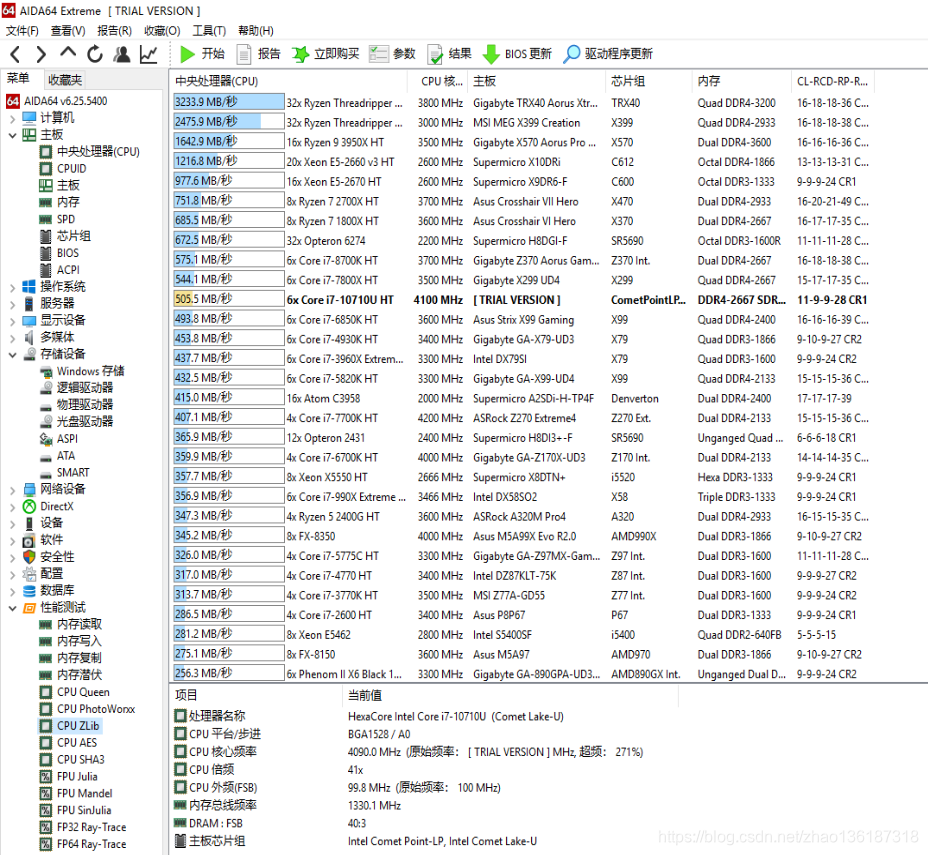This screenshot has height=855, width=928.
Task: Select the 2475.9 MB/秒 result bar
Action: coord(228,122)
